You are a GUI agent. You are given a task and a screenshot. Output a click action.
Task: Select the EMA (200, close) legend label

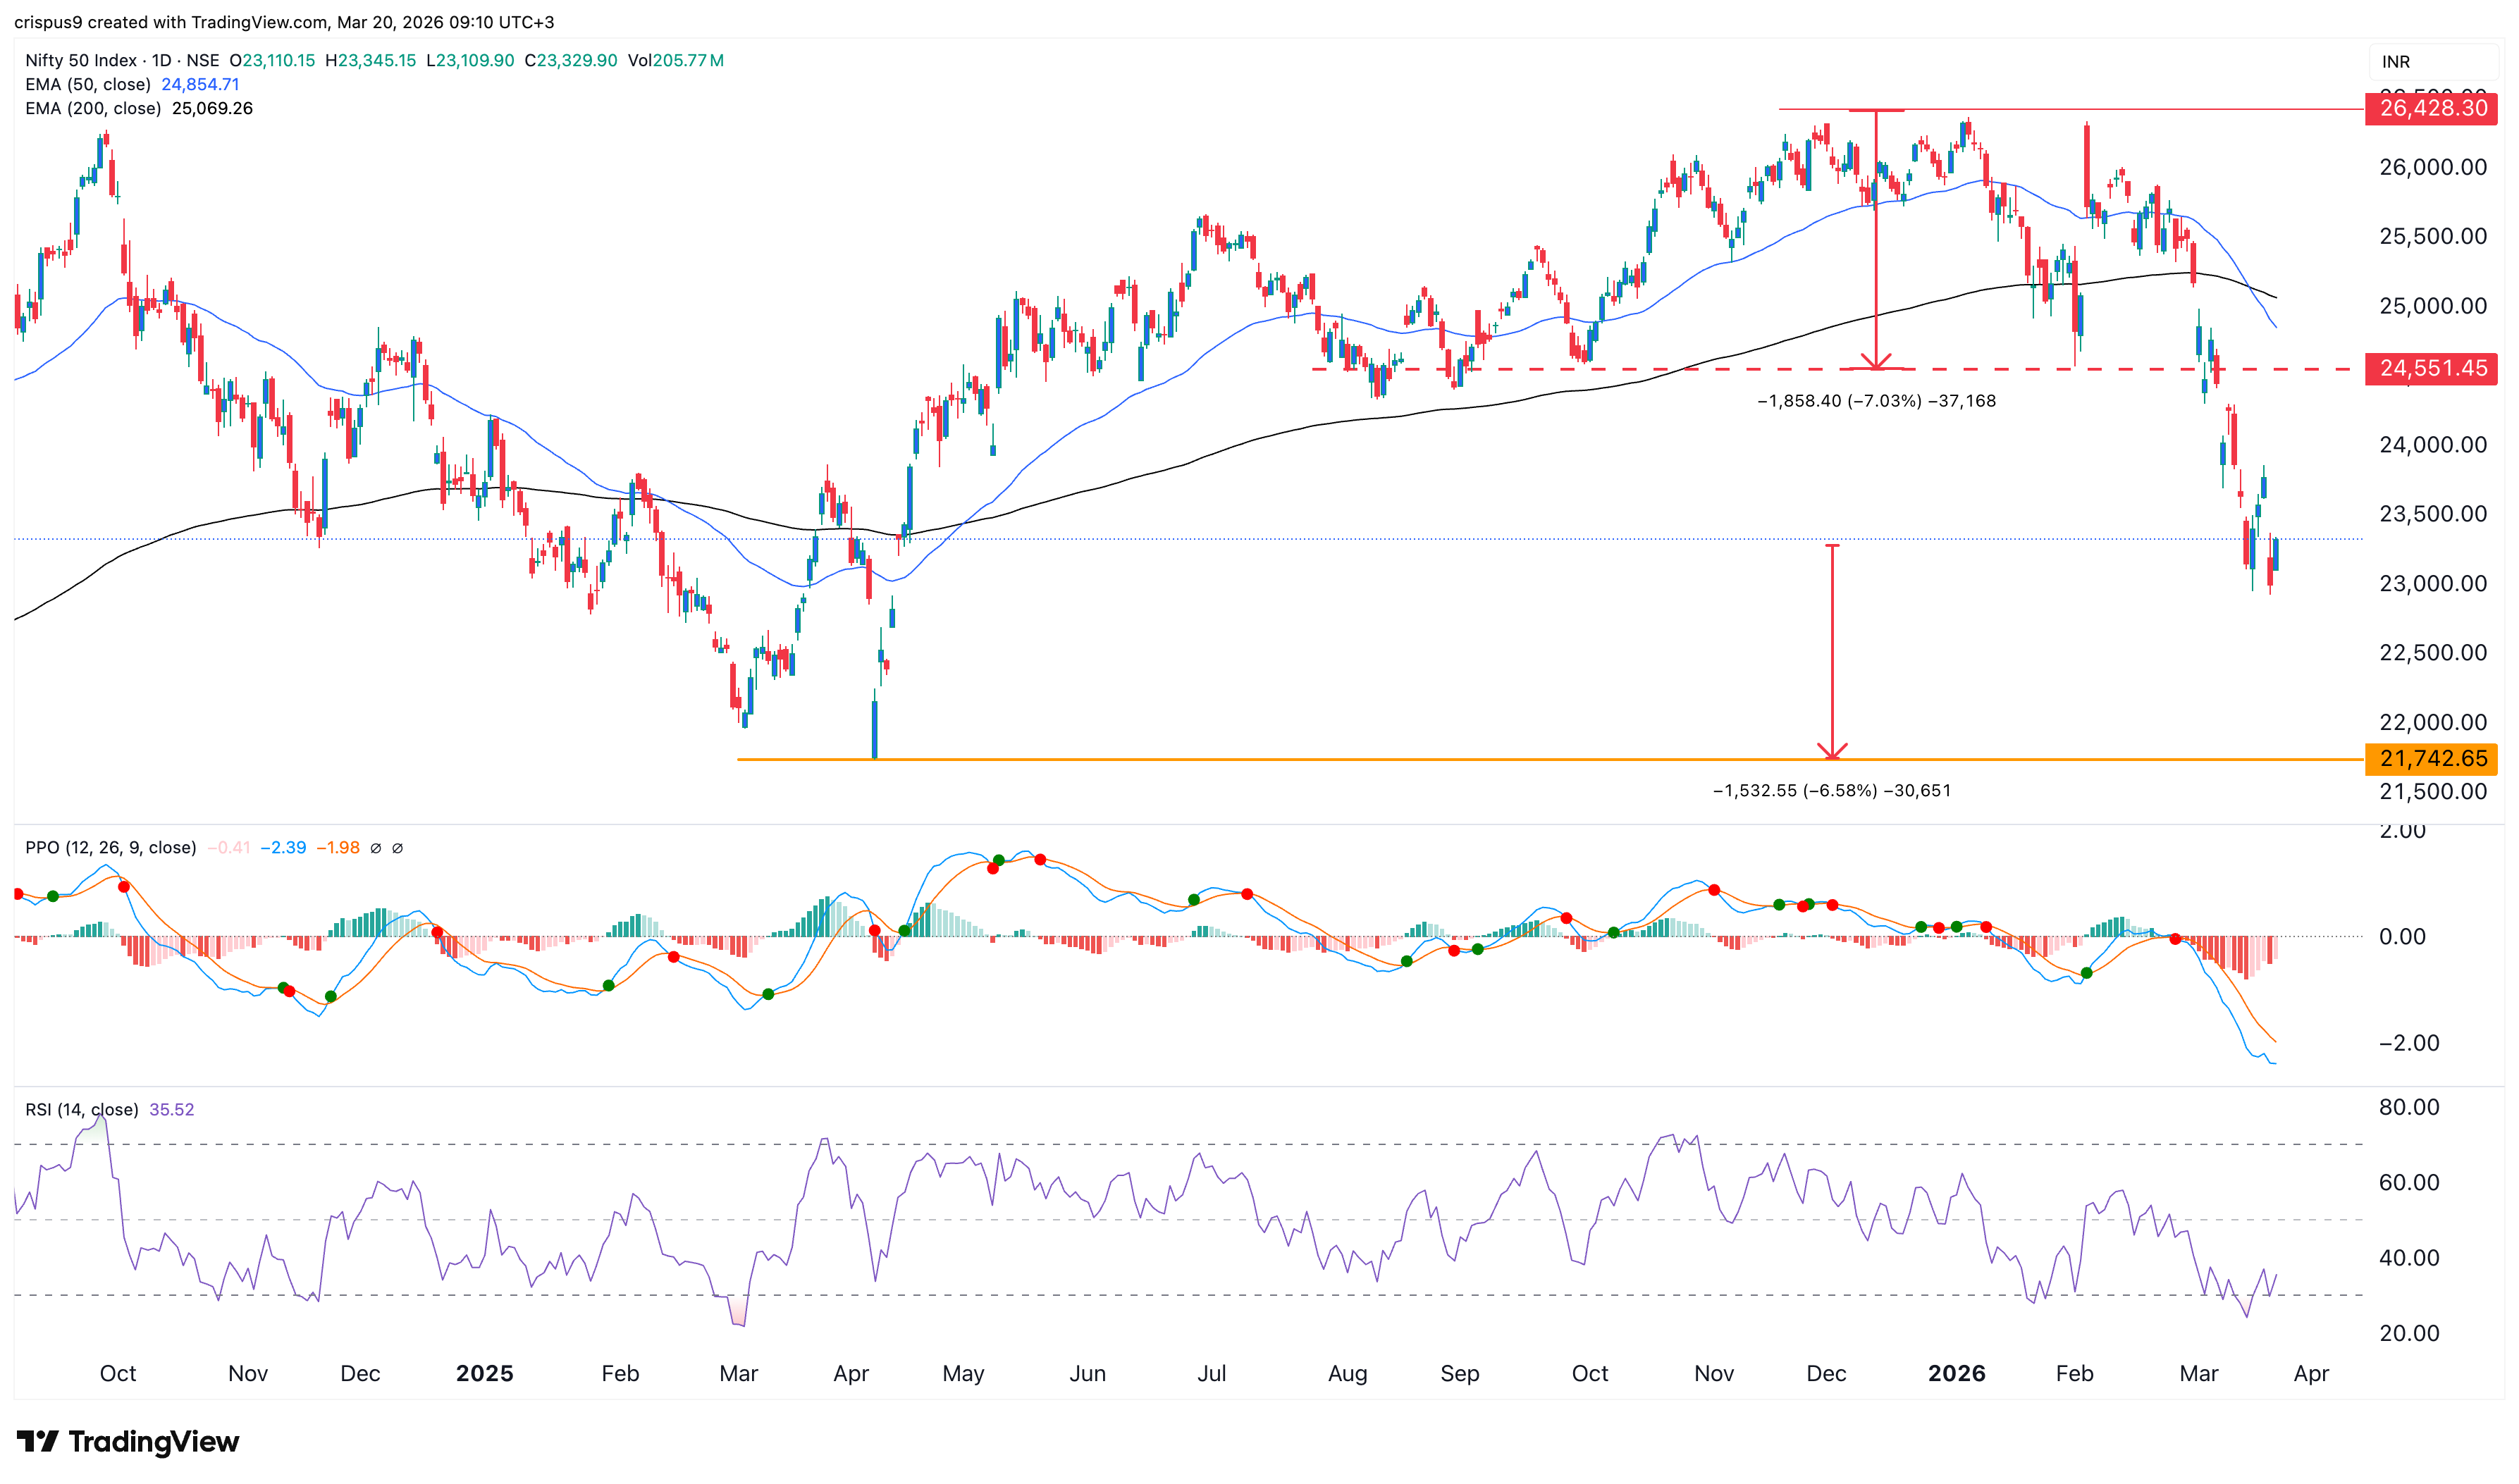point(93,108)
